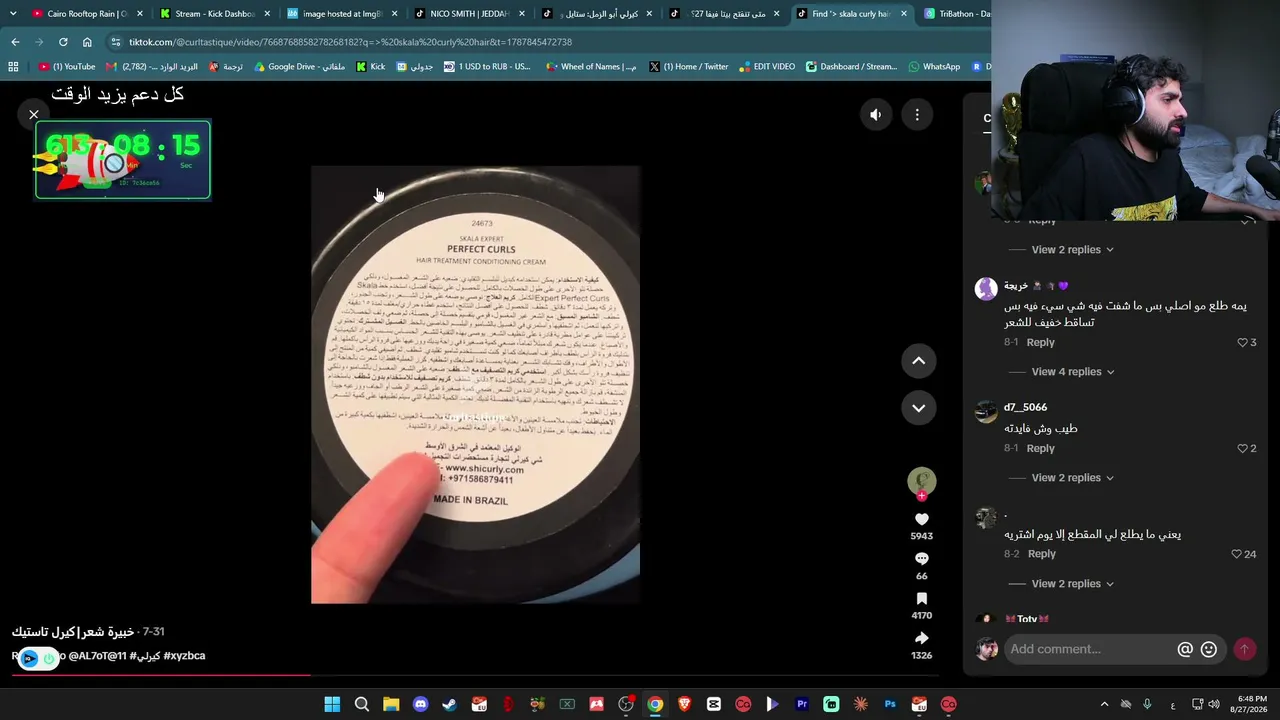Open the Google Drive bookmark

pyautogui.click(x=300, y=67)
